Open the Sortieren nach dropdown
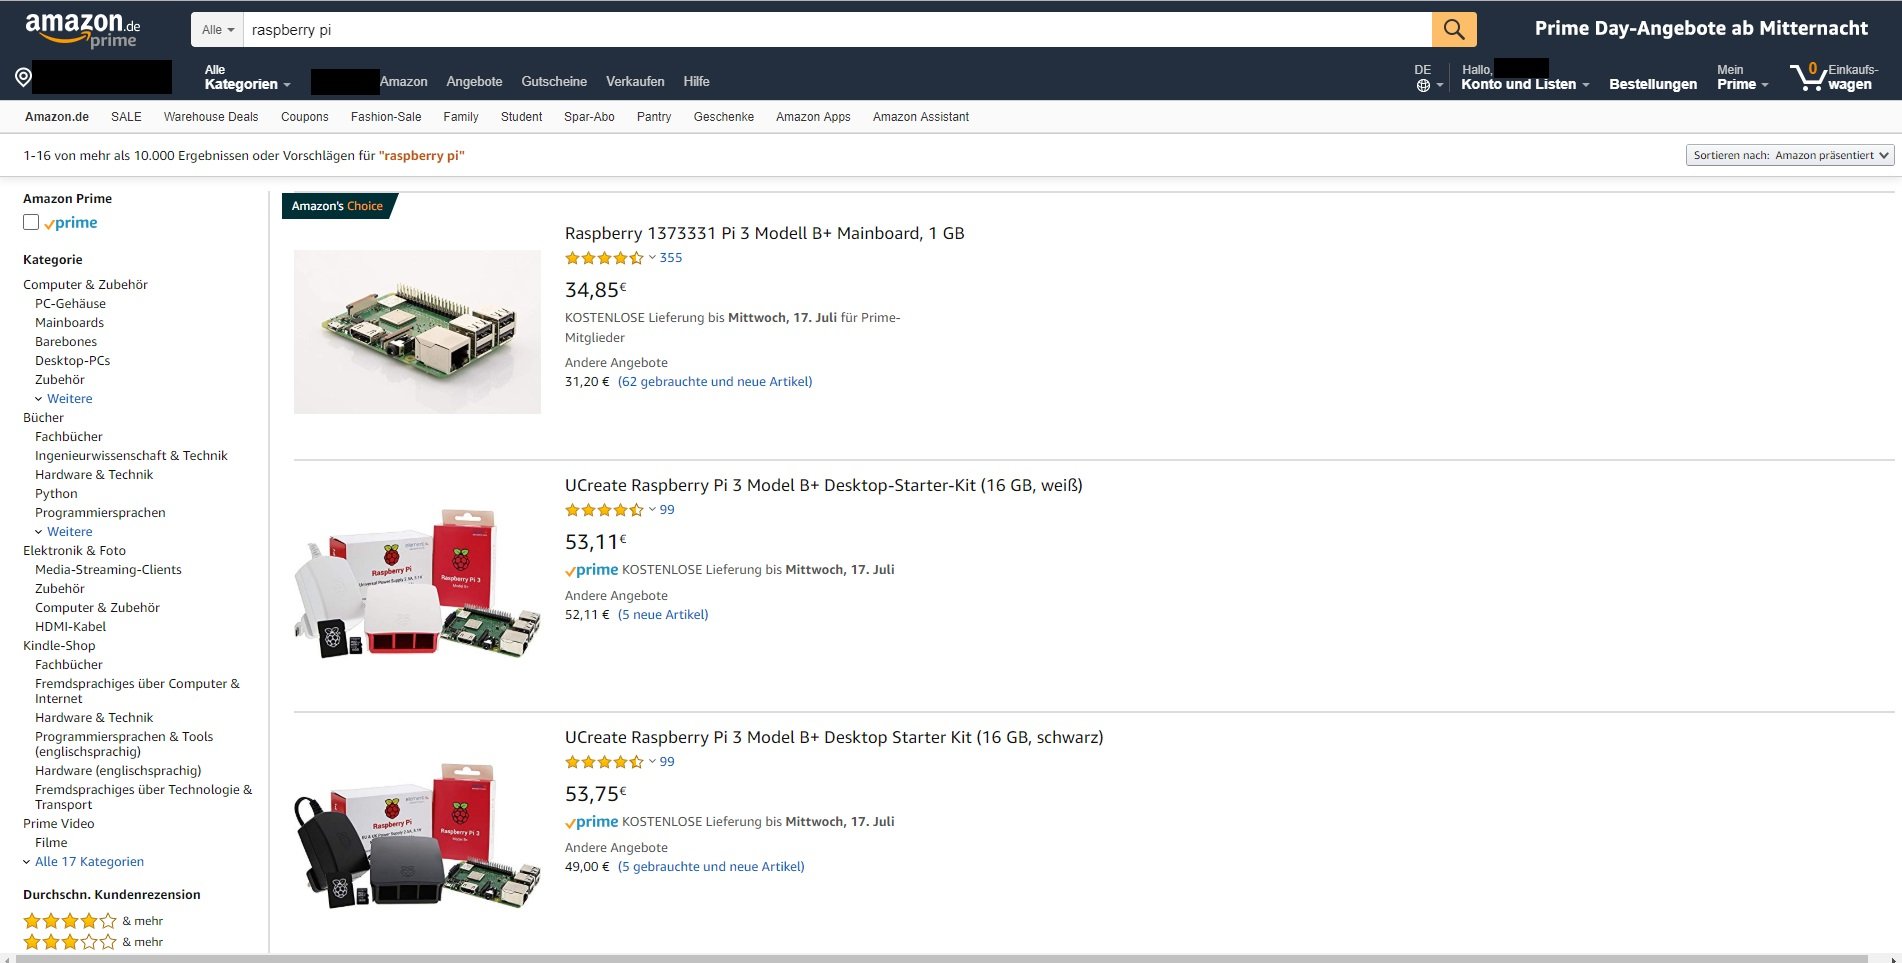 pyautogui.click(x=1789, y=155)
